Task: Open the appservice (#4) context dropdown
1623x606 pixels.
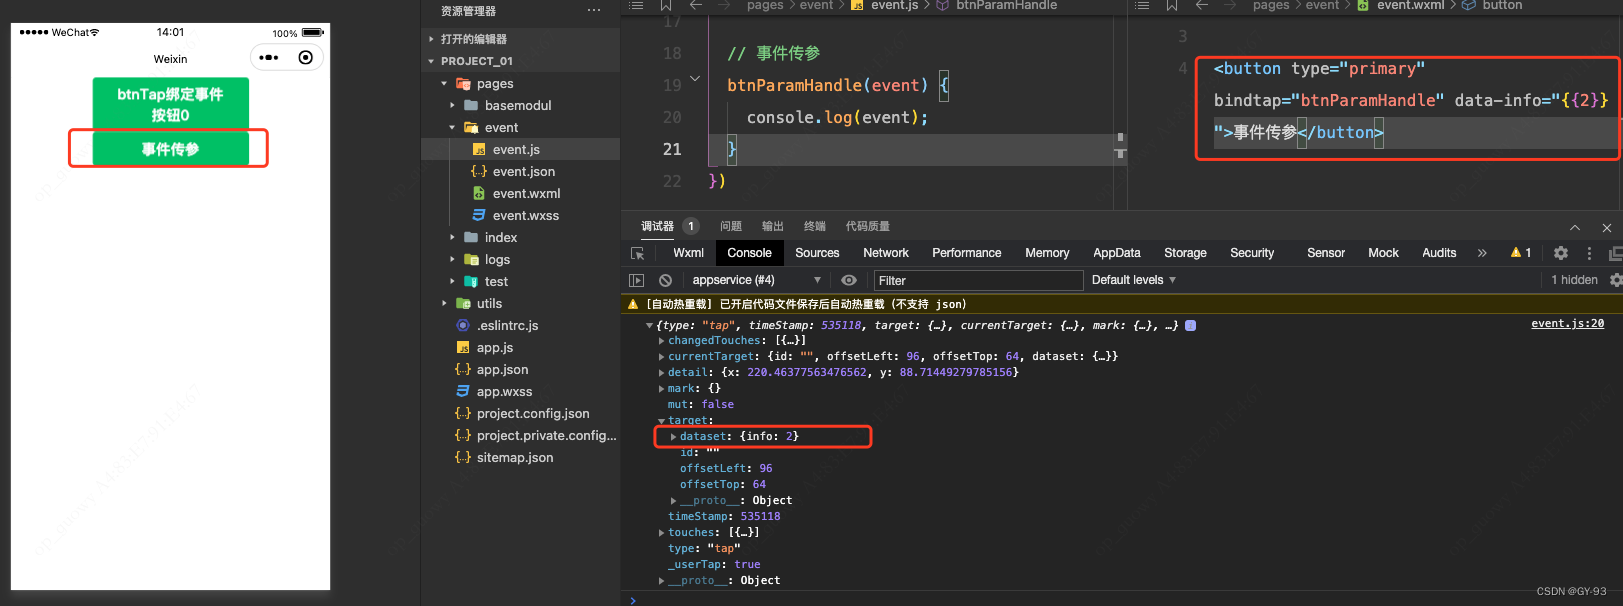Action: (756, 280)
